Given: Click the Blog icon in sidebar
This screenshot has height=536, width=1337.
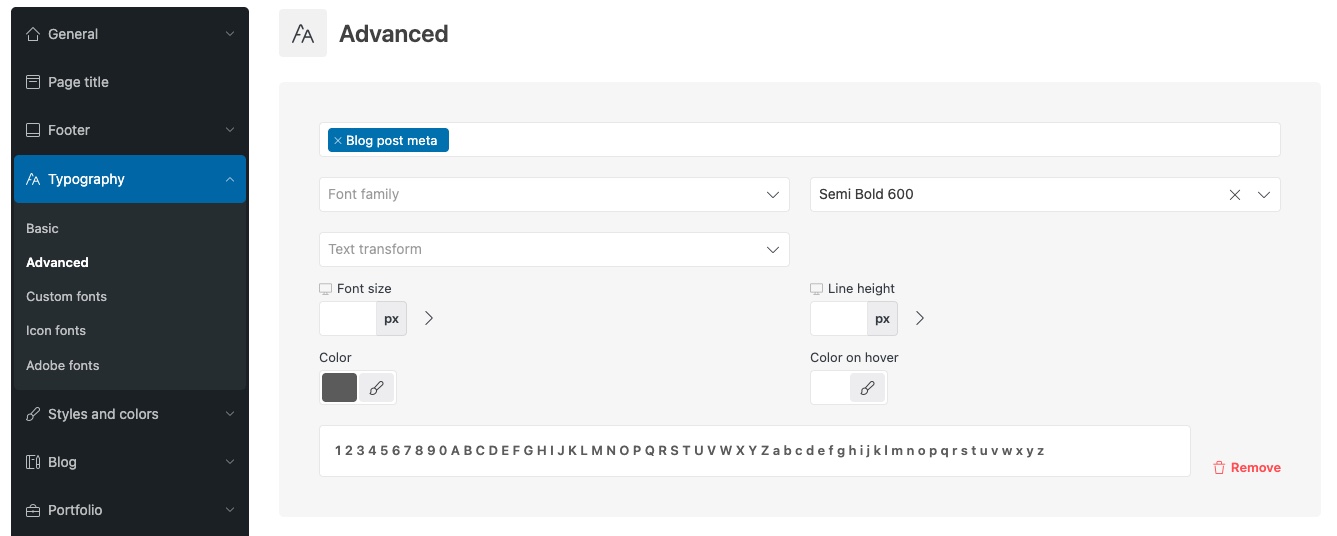Looking at the screenshot, I should [33, 462].
